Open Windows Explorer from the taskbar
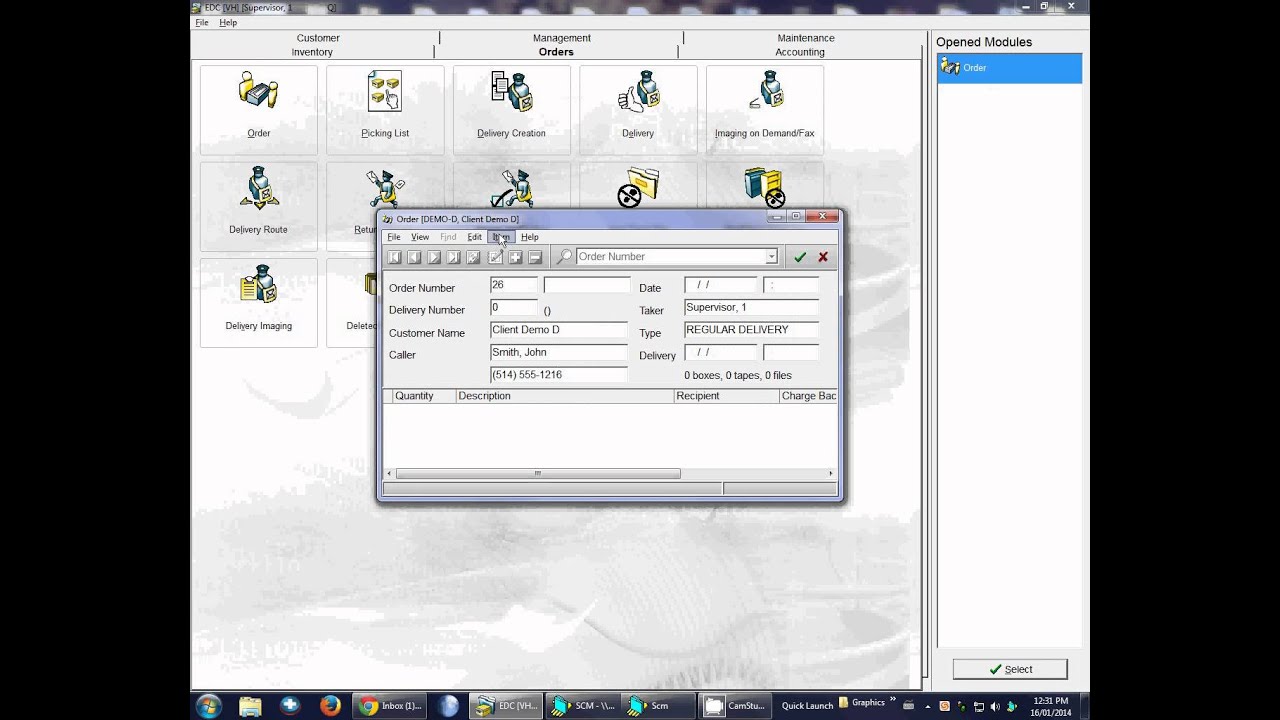 click(250, 705)
